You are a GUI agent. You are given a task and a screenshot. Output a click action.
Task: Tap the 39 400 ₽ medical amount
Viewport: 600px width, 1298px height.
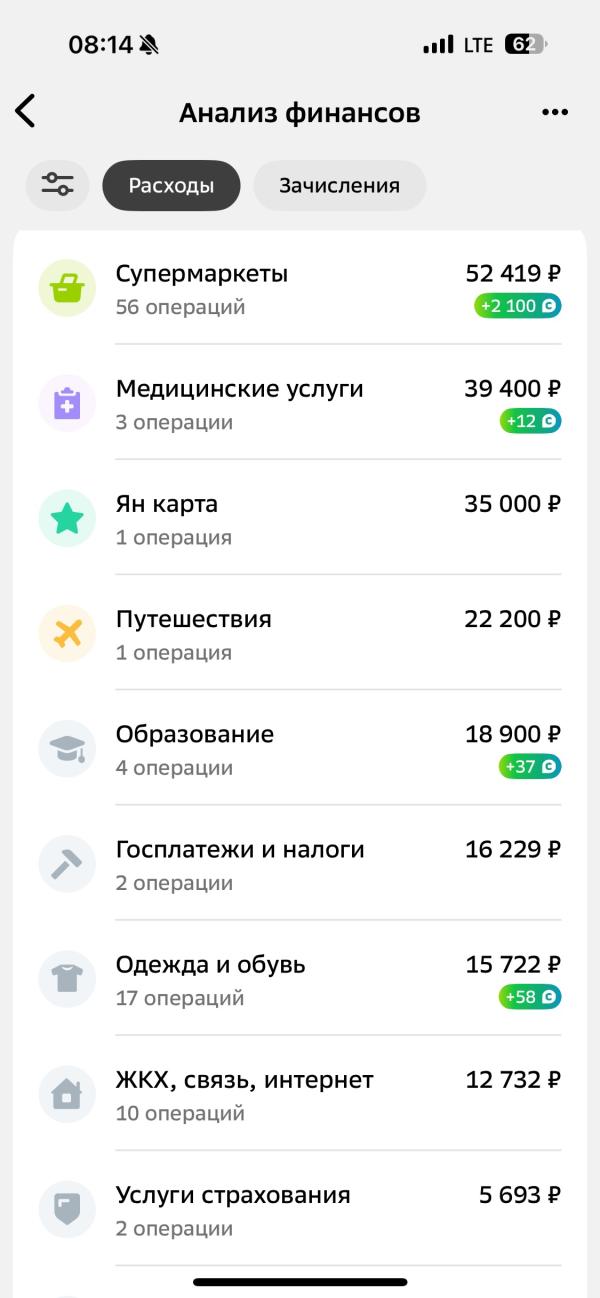tap(512, 389)
